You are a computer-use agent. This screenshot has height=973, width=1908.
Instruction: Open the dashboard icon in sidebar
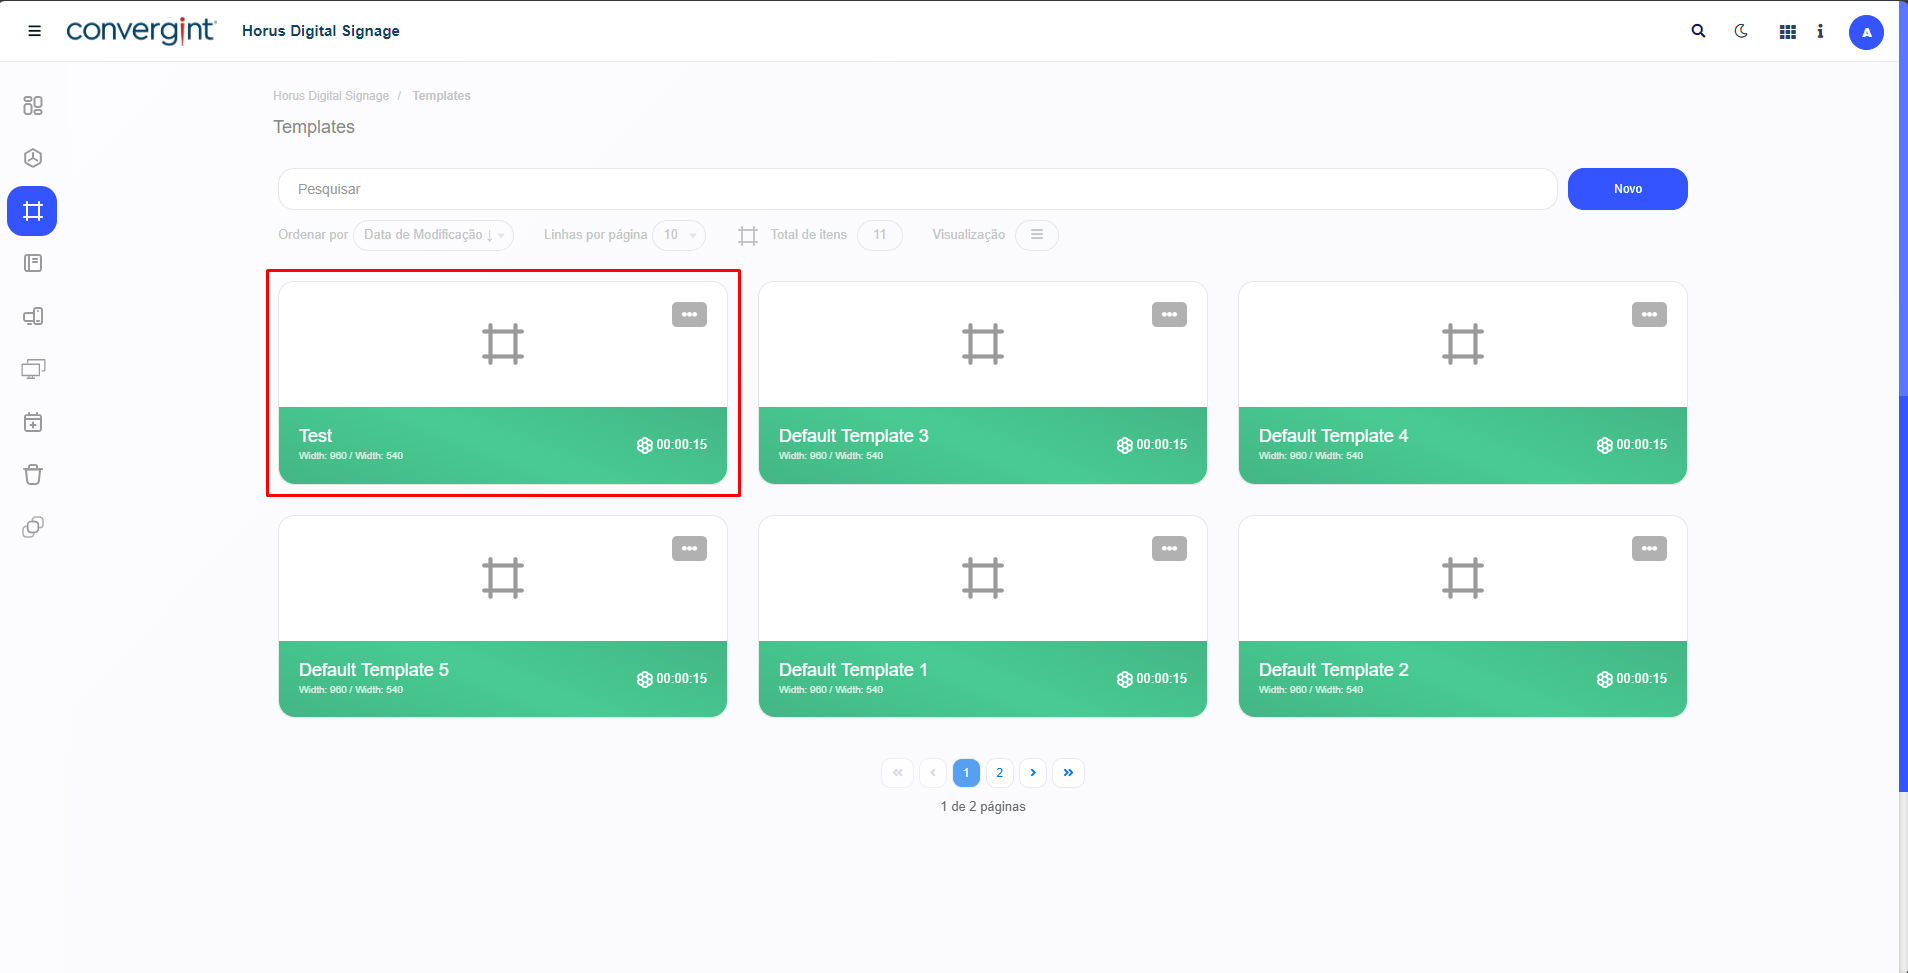33,105
